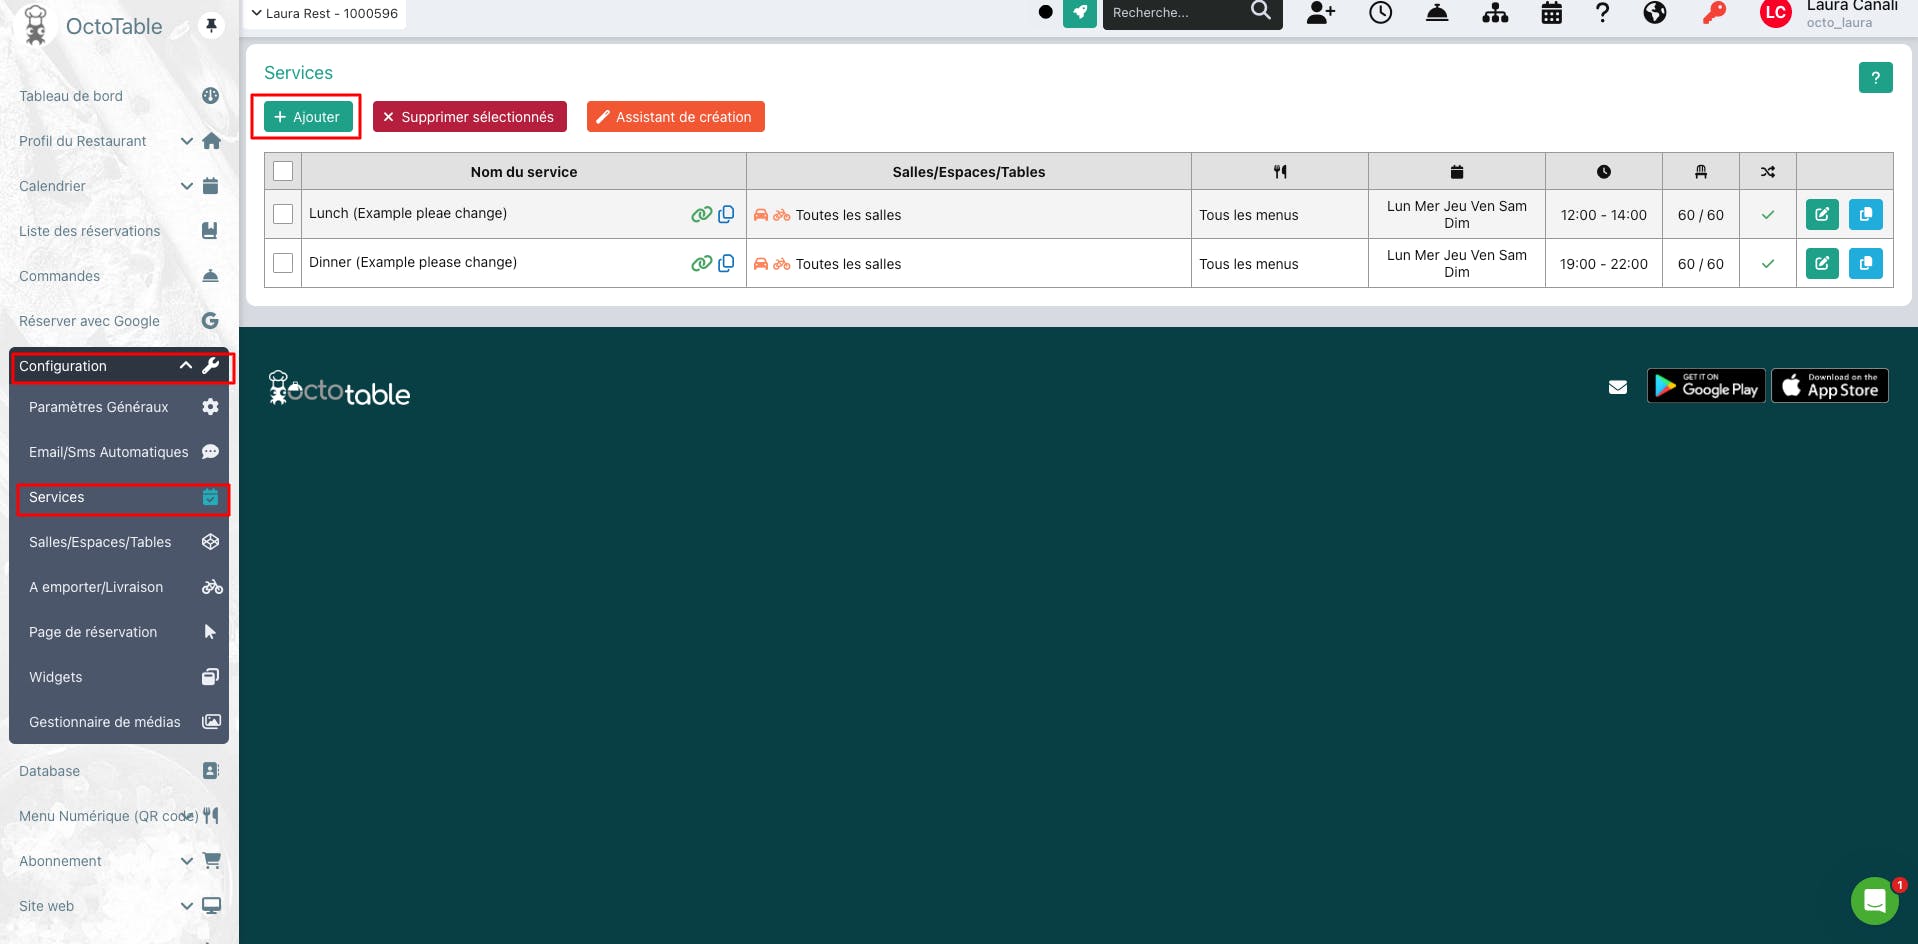The width and height of the screenshot is (1918, 944).
Task: Launch Assistant de création
Action: (x=676, y=117)
